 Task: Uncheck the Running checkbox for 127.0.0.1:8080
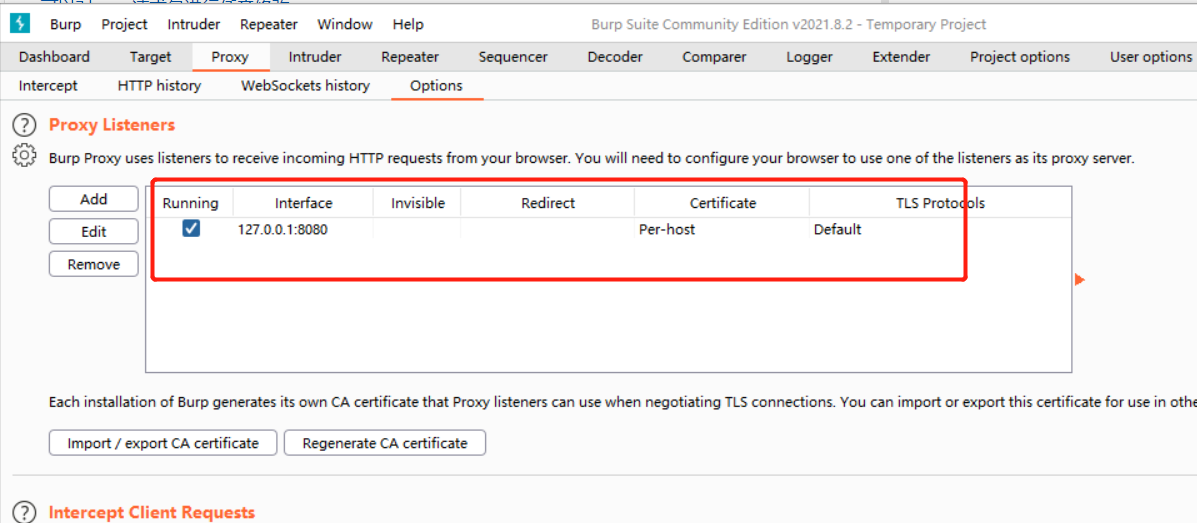point(191,229)
